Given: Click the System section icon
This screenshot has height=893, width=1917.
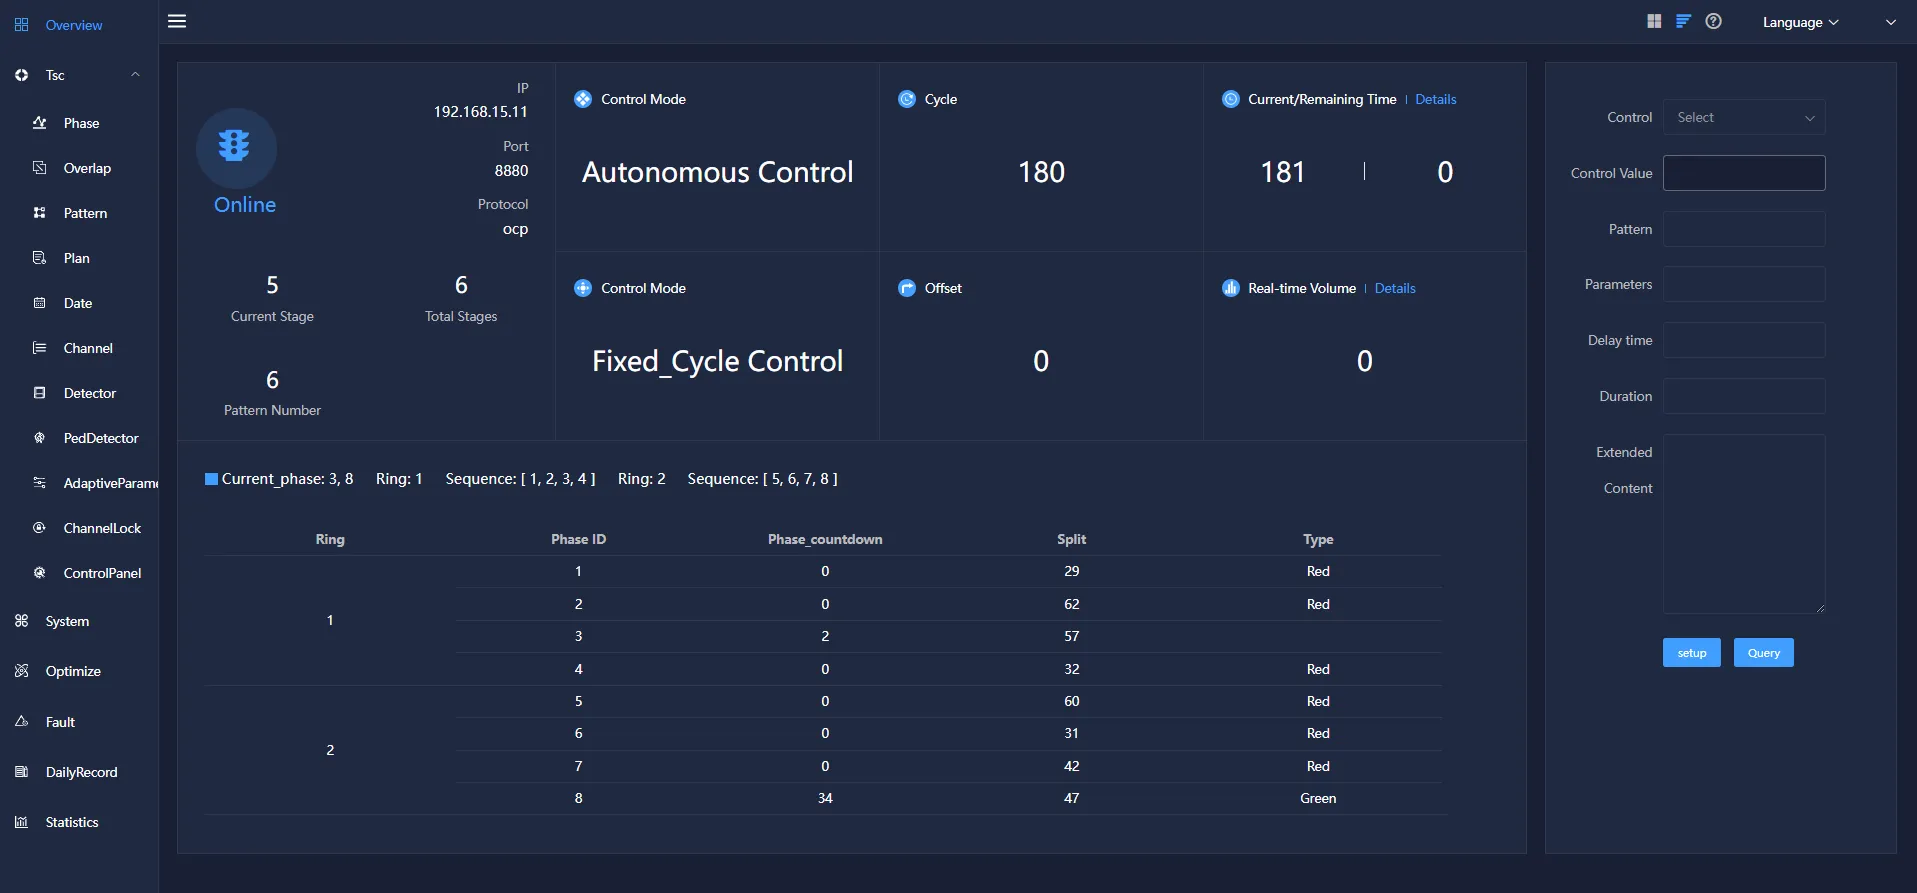Looking at the screenshot, I should click(x=21, y=621).
